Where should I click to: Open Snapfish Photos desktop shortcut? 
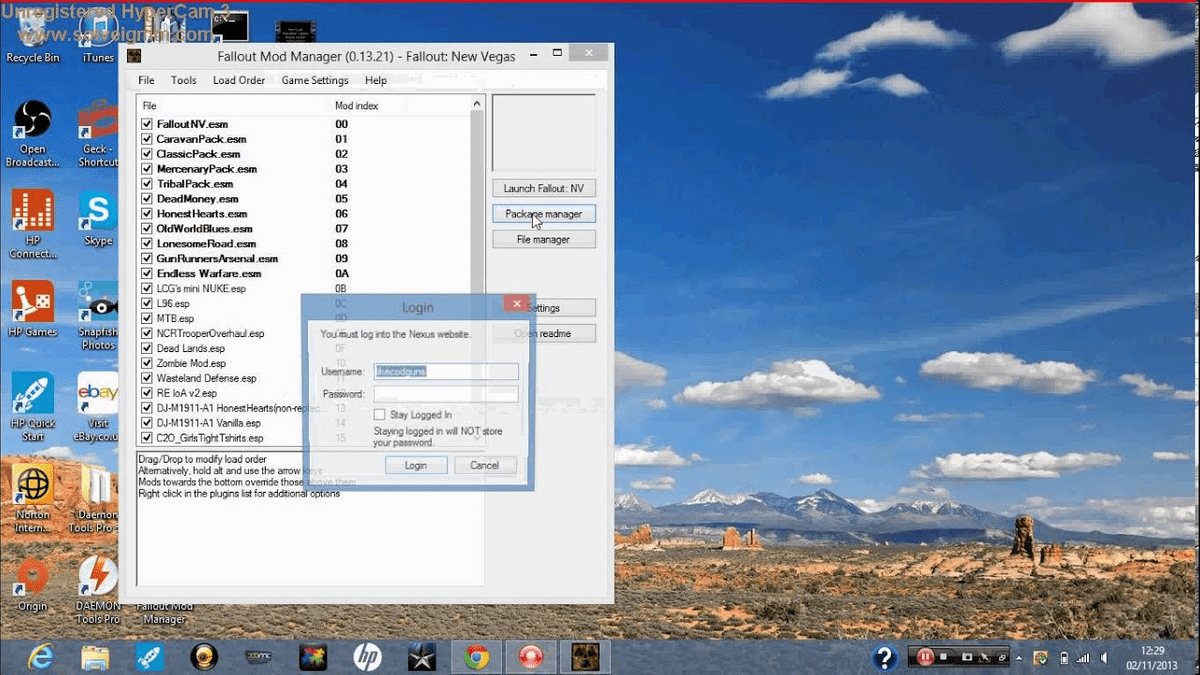point(98,315)
